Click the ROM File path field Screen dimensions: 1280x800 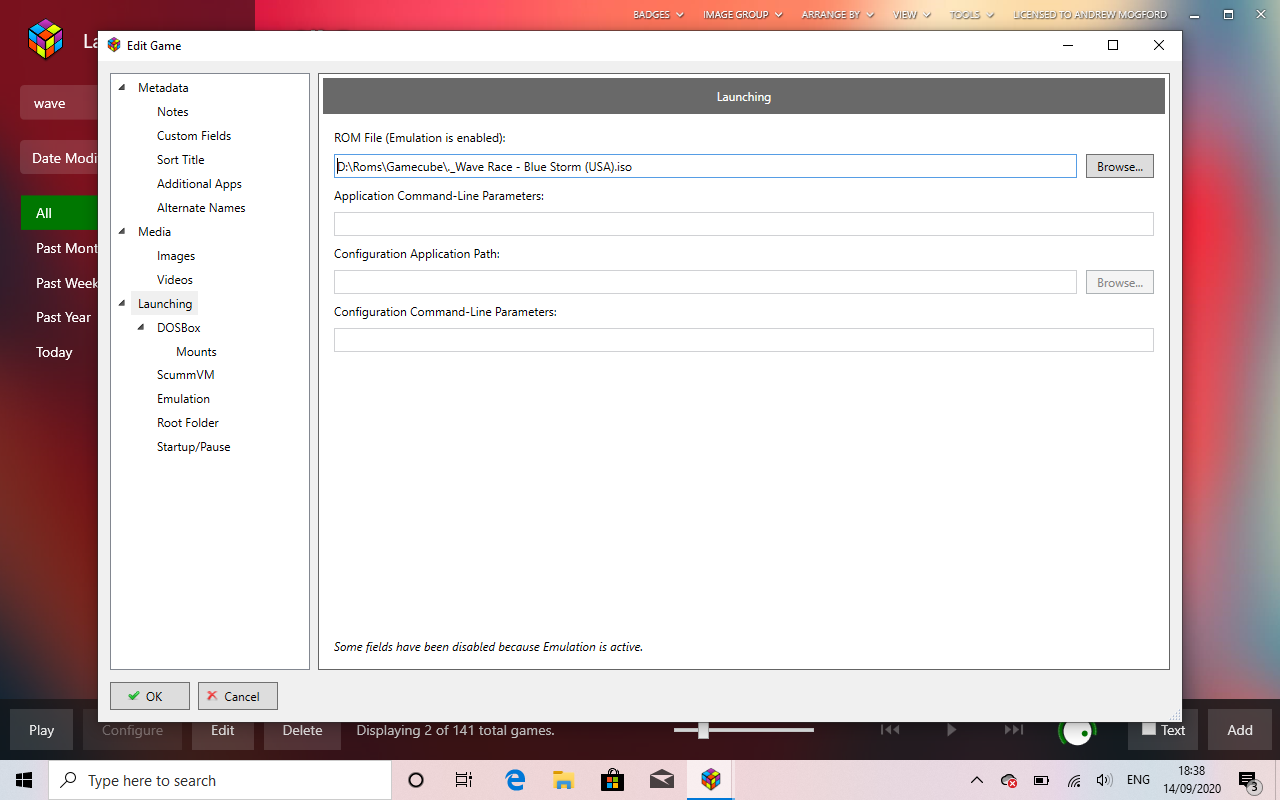705,166
